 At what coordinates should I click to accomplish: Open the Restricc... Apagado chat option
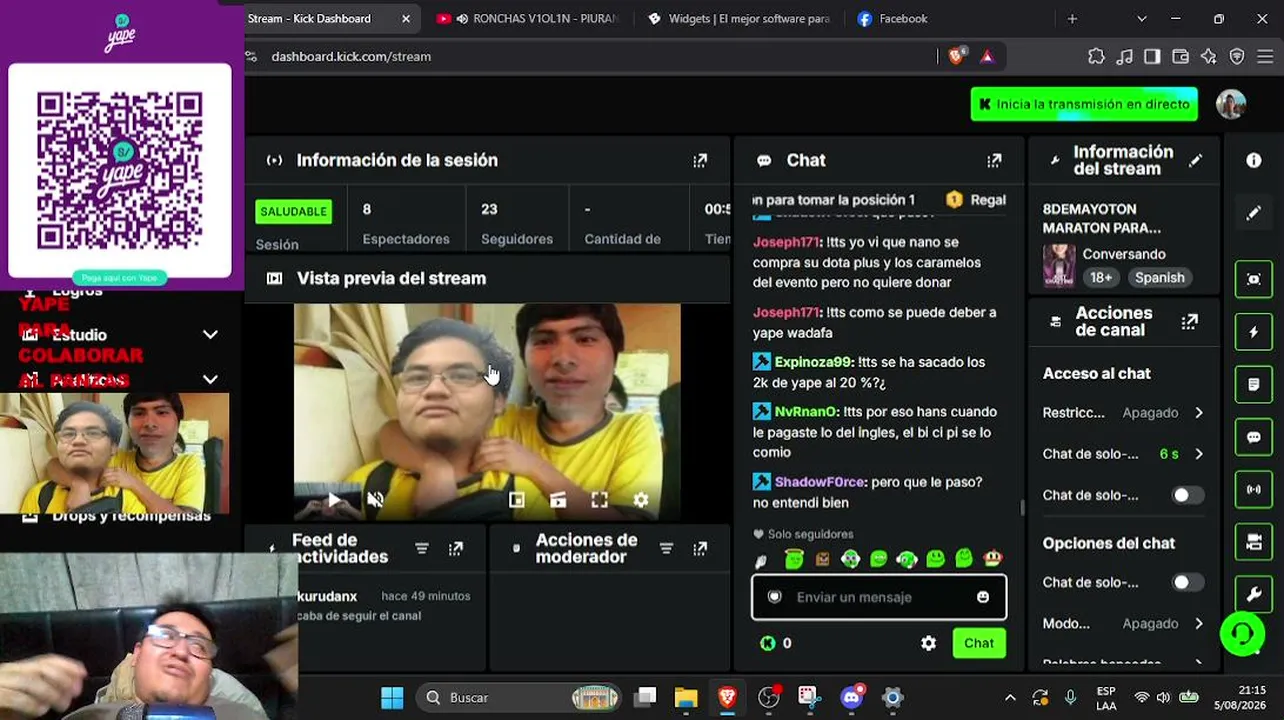[1122, 413]
